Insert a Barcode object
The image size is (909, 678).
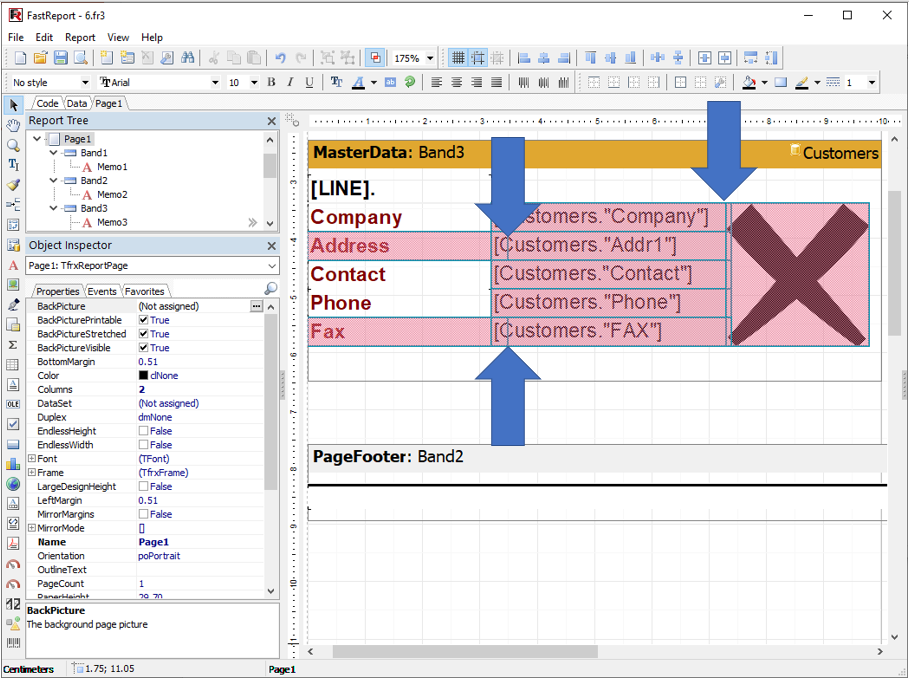13,643
